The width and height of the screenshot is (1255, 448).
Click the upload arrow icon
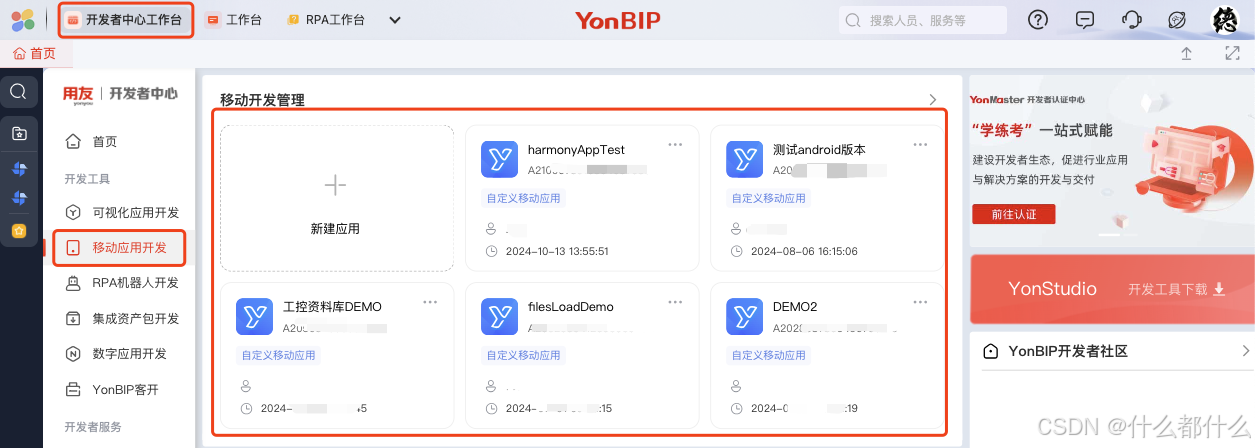(x=1186, y=54)
